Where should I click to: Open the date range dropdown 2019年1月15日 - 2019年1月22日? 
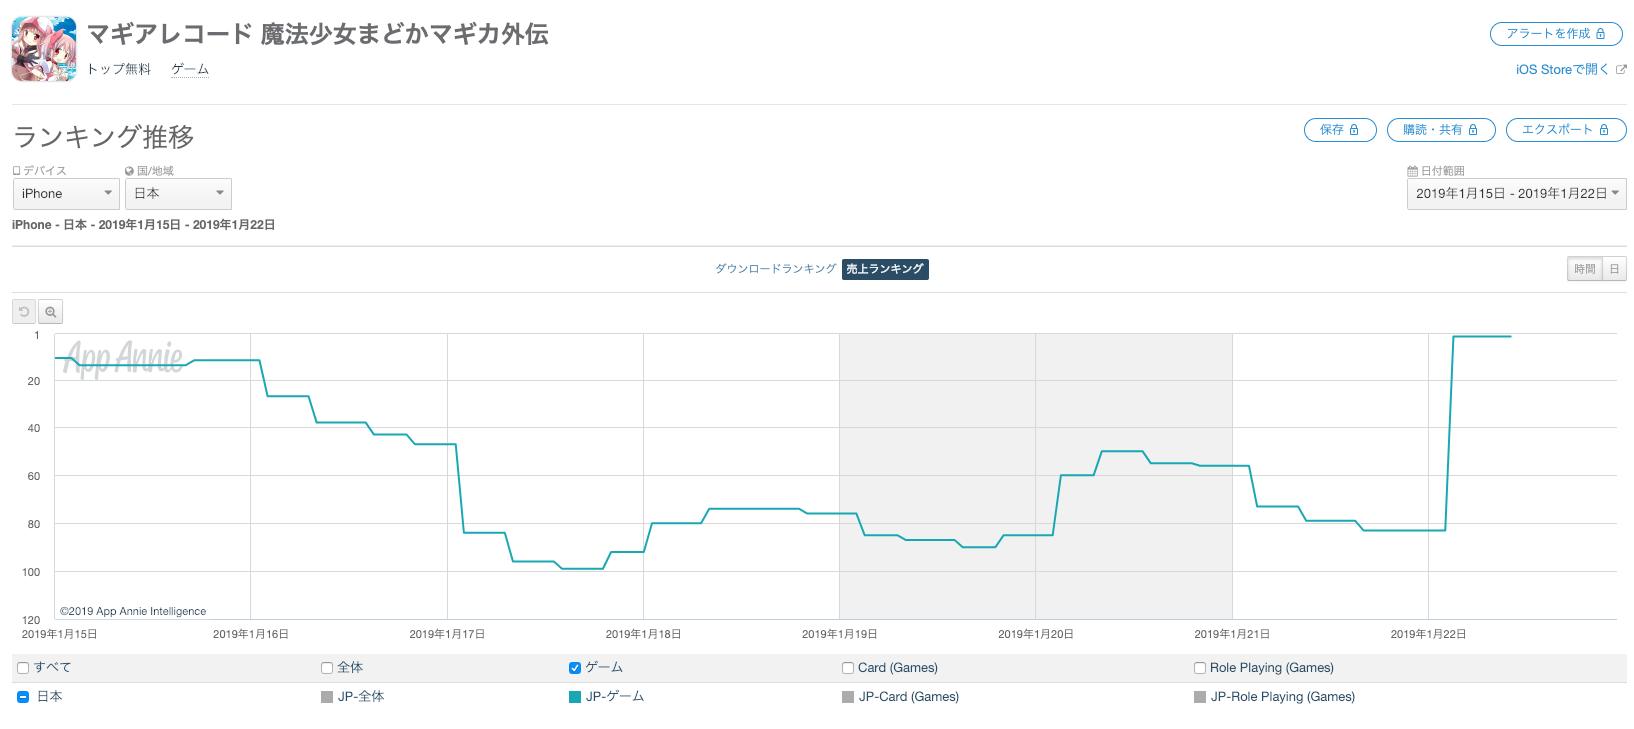point(1516,194)
